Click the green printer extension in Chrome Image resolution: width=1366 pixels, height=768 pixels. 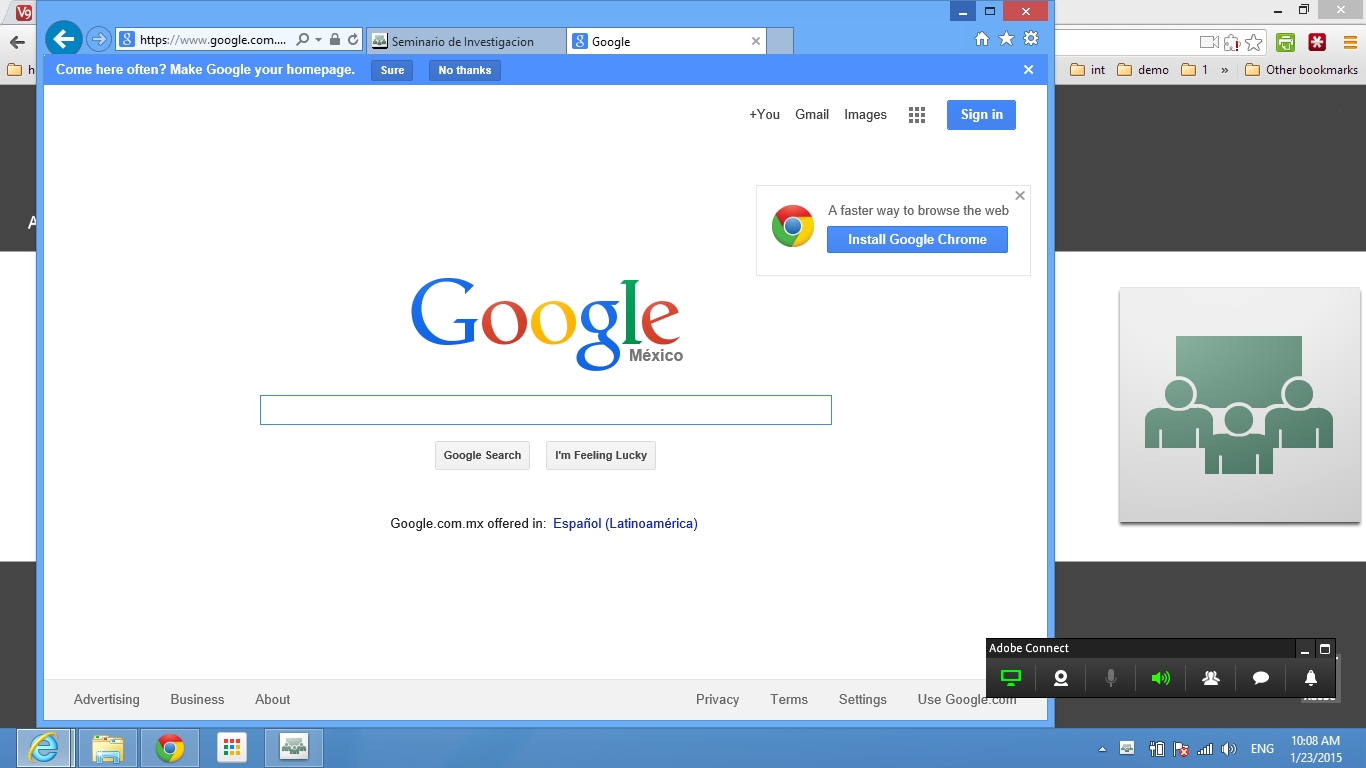[x=1286, y=42]
